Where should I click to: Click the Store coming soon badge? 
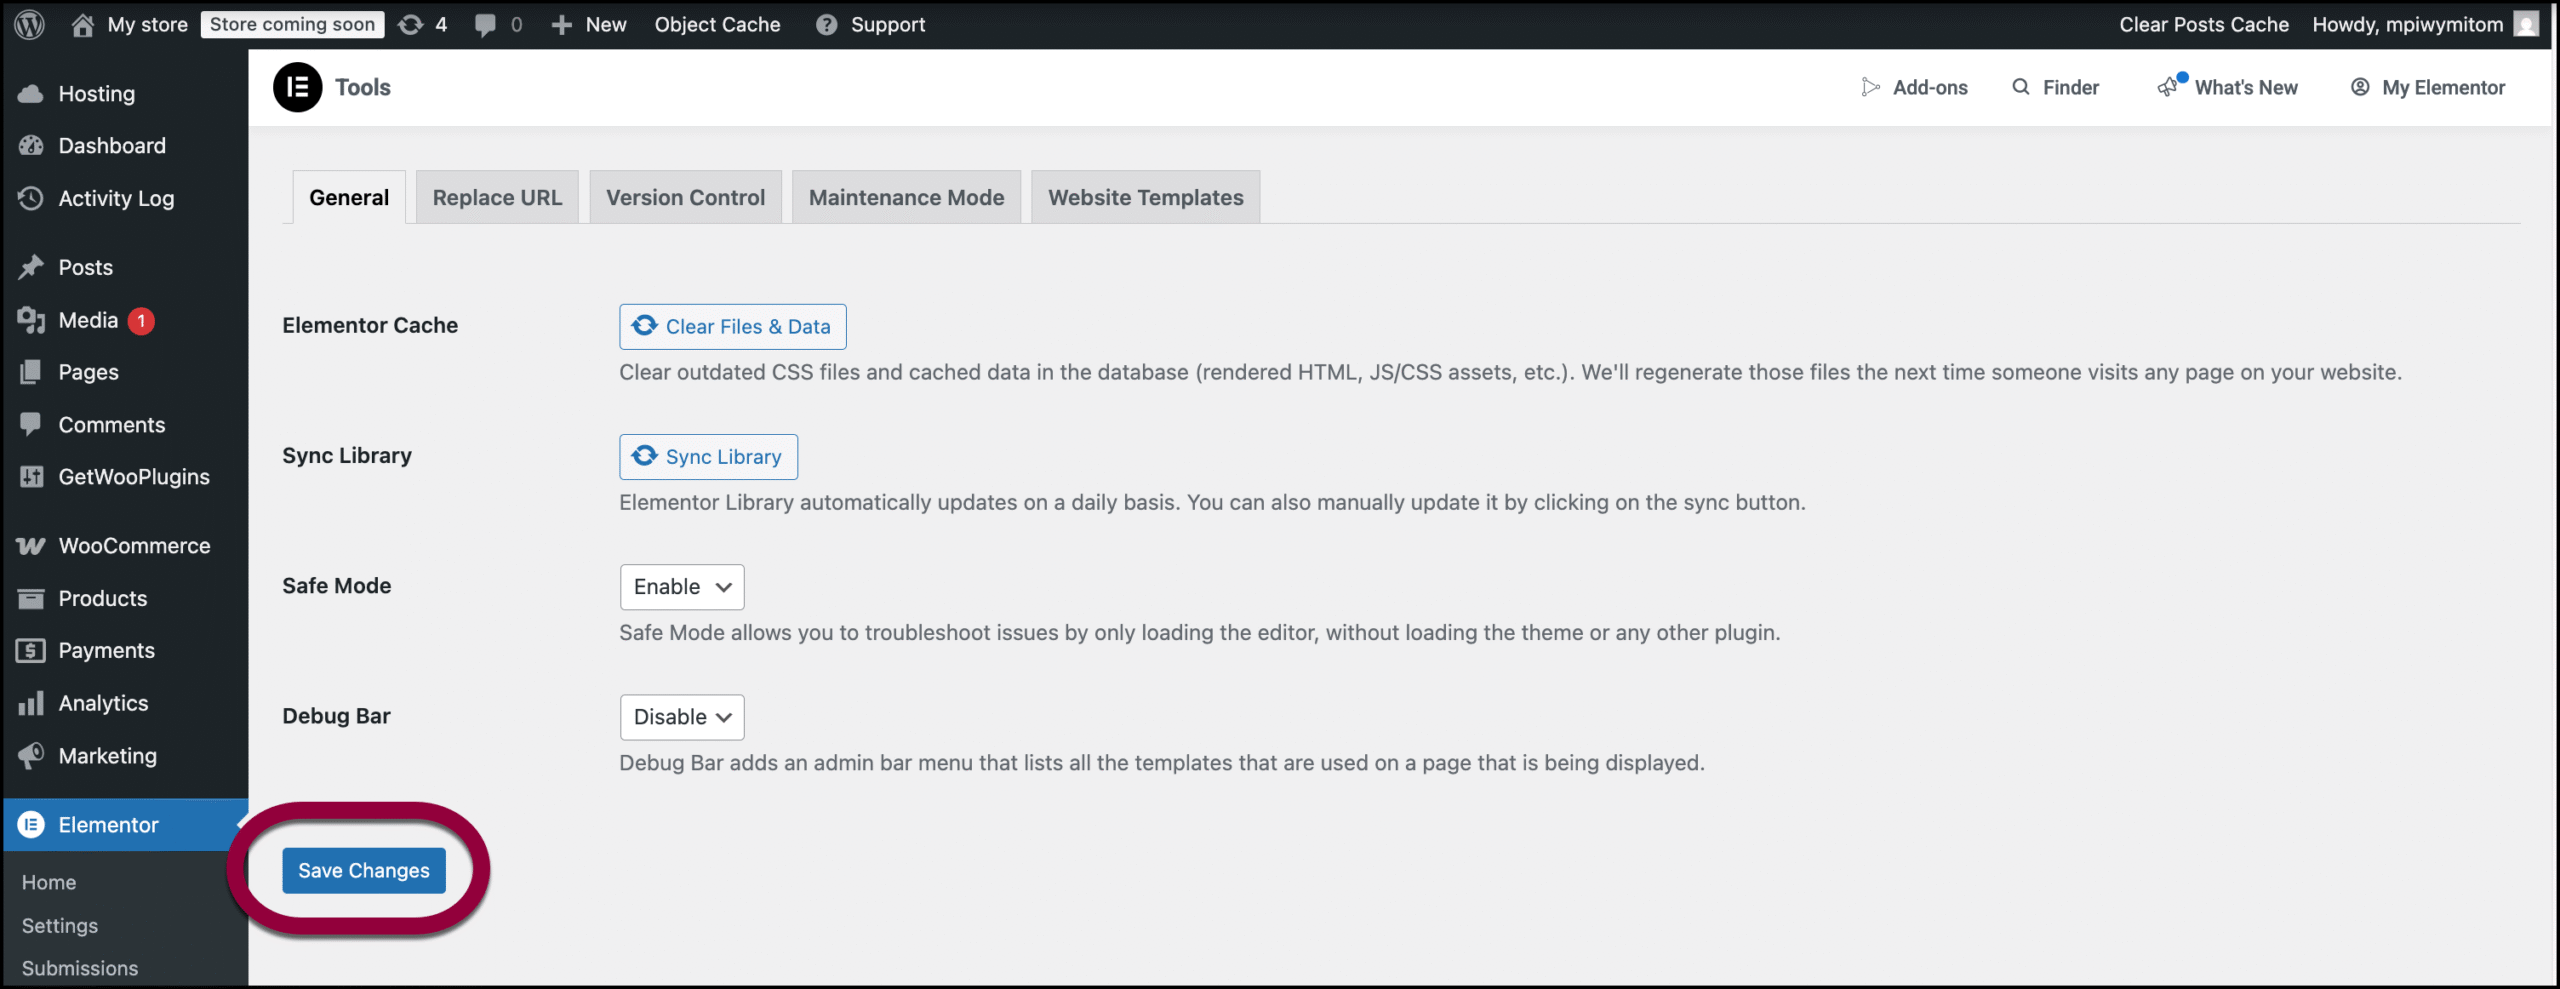(292, 25)
